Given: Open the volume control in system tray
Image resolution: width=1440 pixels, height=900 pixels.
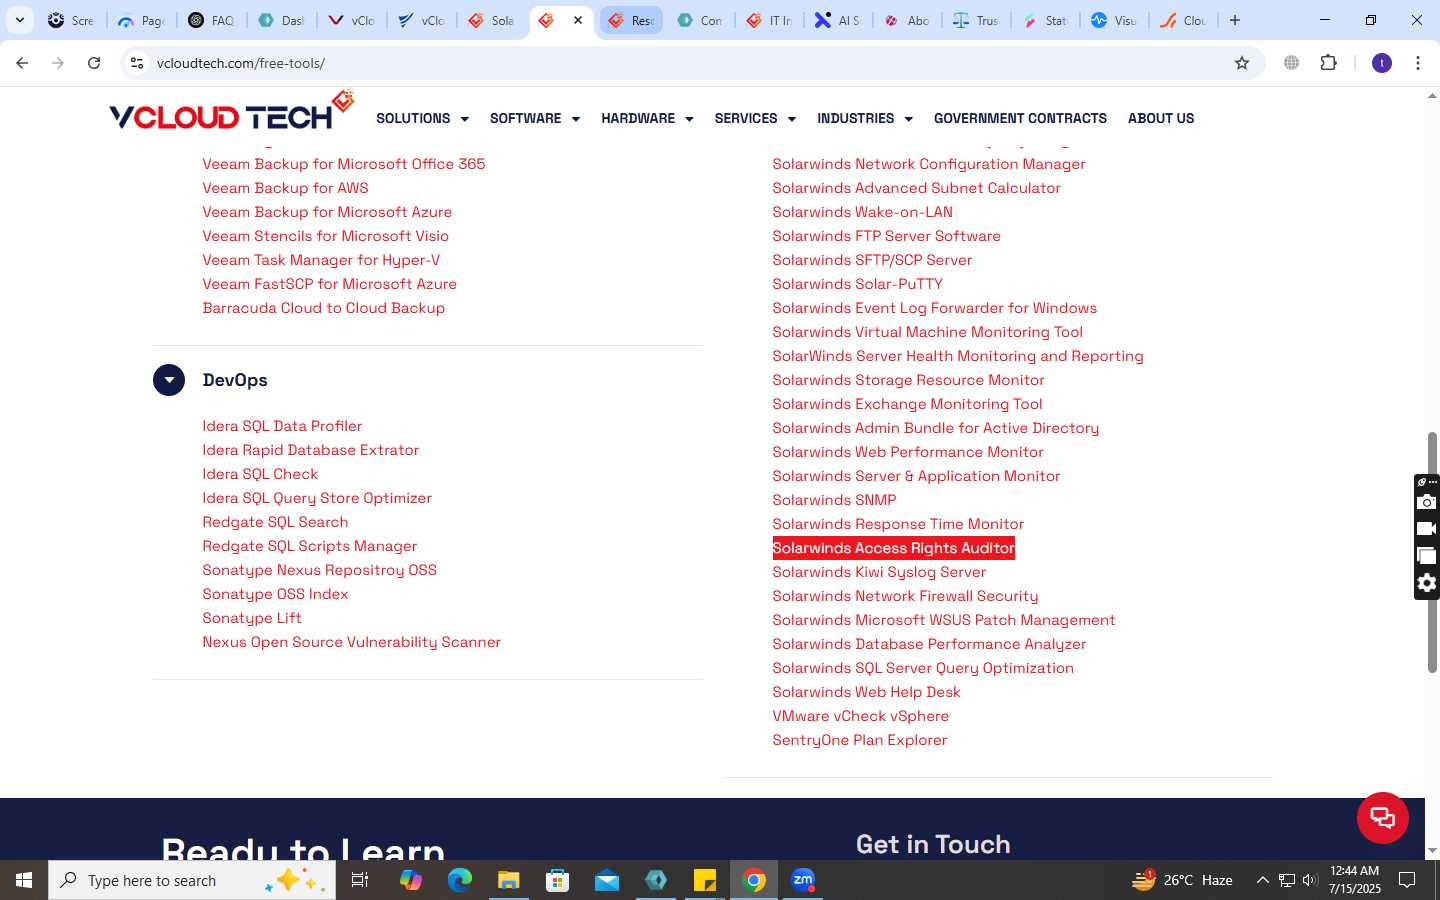Looking at the screenshot, I should pos(1310,880).
